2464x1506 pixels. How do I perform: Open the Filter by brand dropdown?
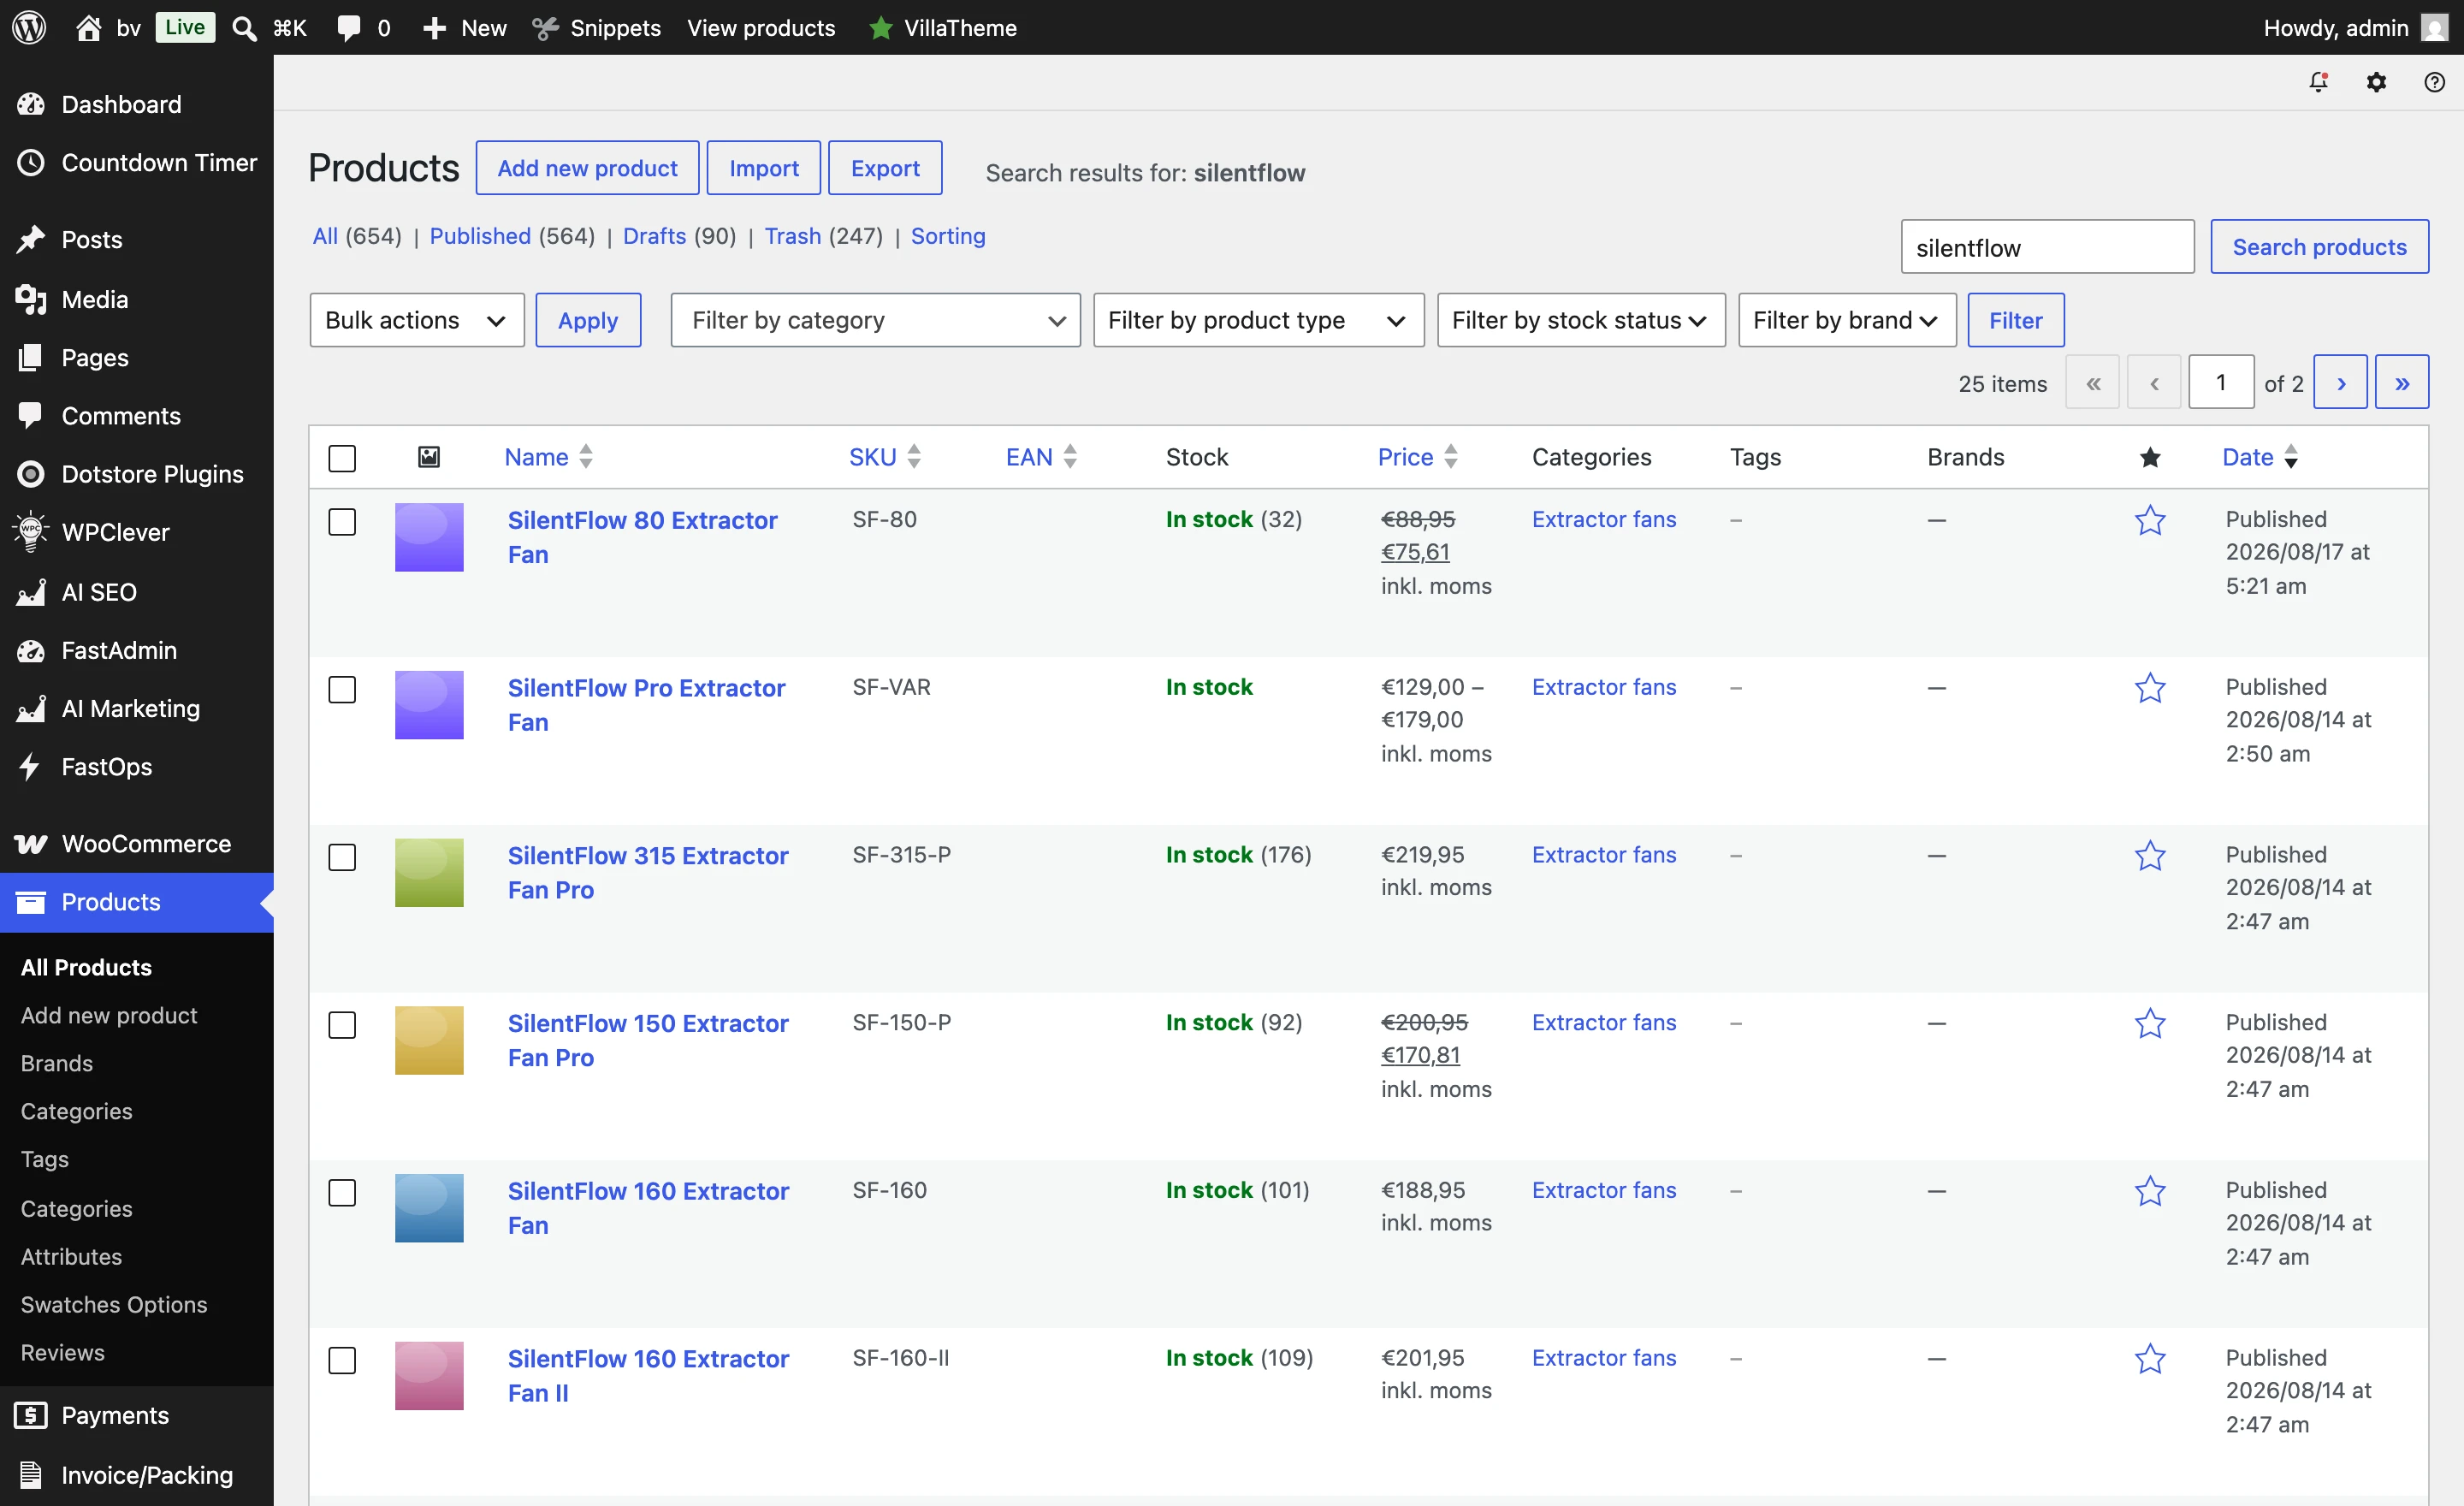[x=1846, y=320]
